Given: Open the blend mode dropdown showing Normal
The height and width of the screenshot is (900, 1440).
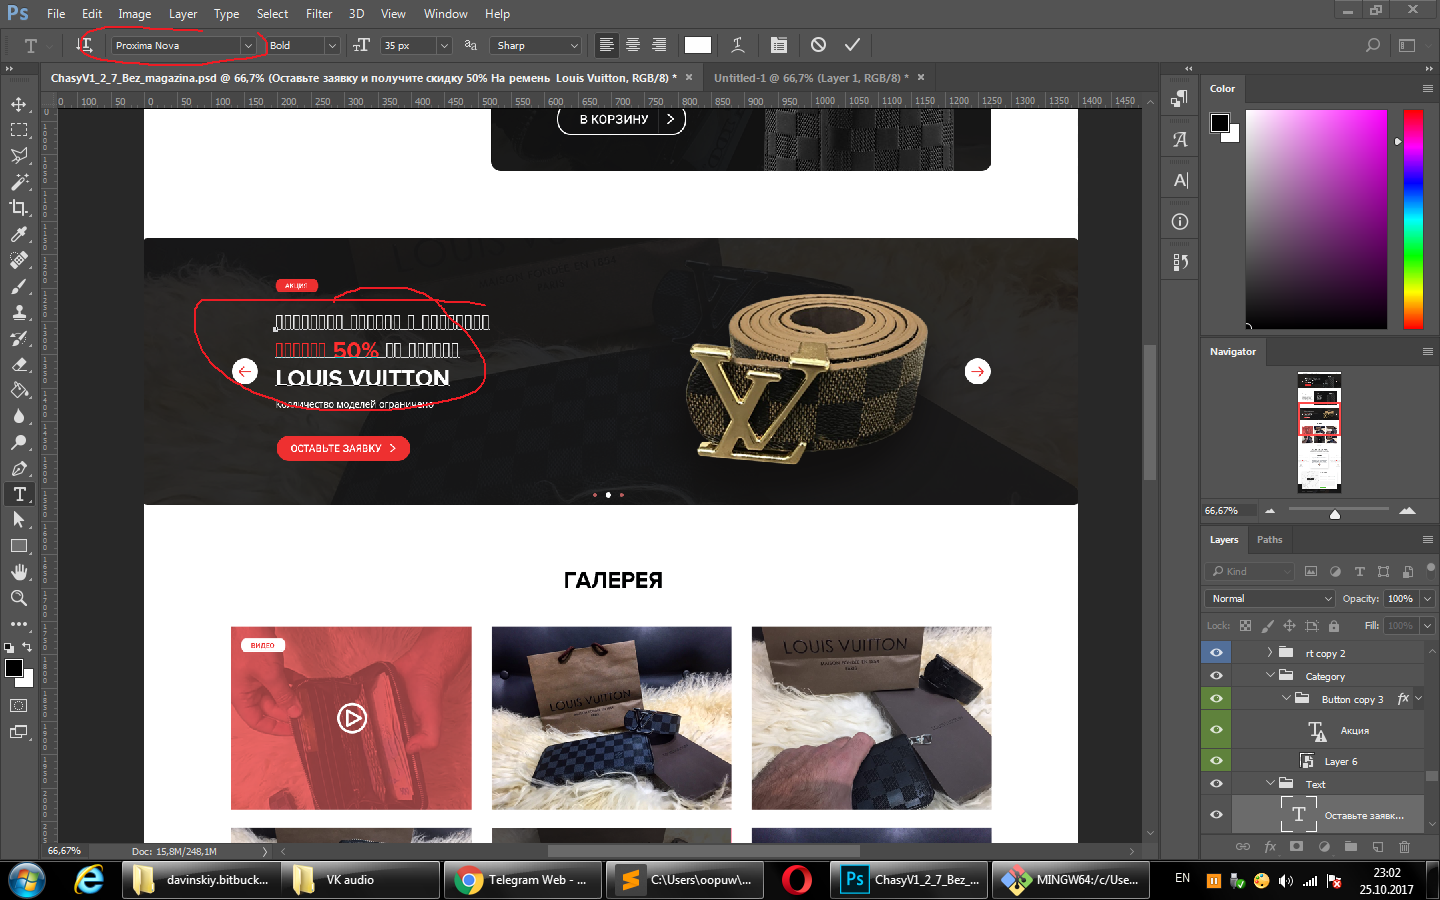Looking at the screenshot, I should (1270, 598).
